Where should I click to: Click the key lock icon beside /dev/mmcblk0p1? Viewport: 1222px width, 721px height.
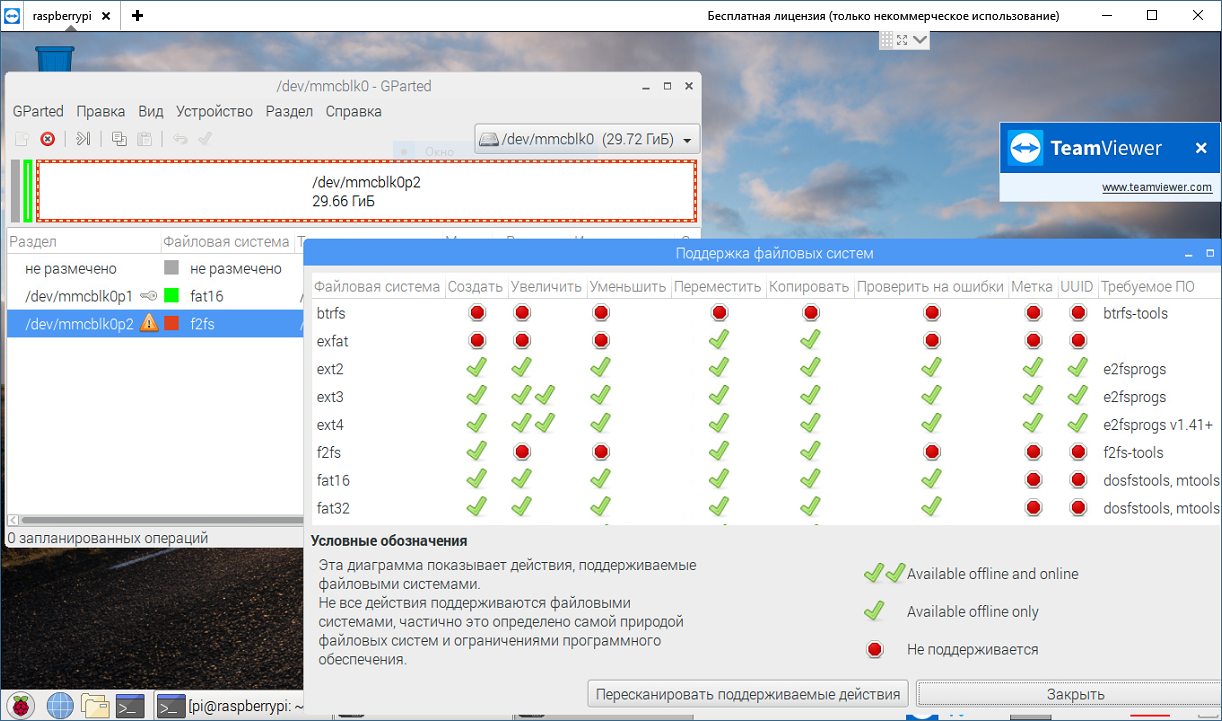[149, 296]
